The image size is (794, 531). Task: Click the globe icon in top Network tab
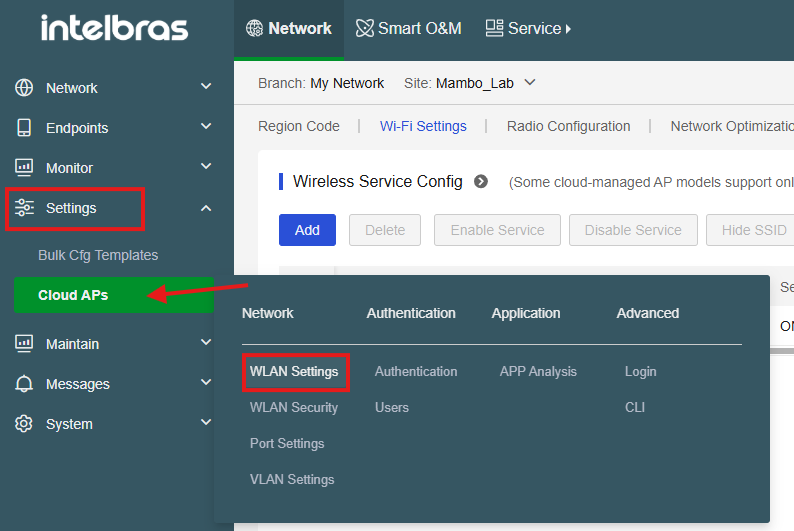(254, 28)
